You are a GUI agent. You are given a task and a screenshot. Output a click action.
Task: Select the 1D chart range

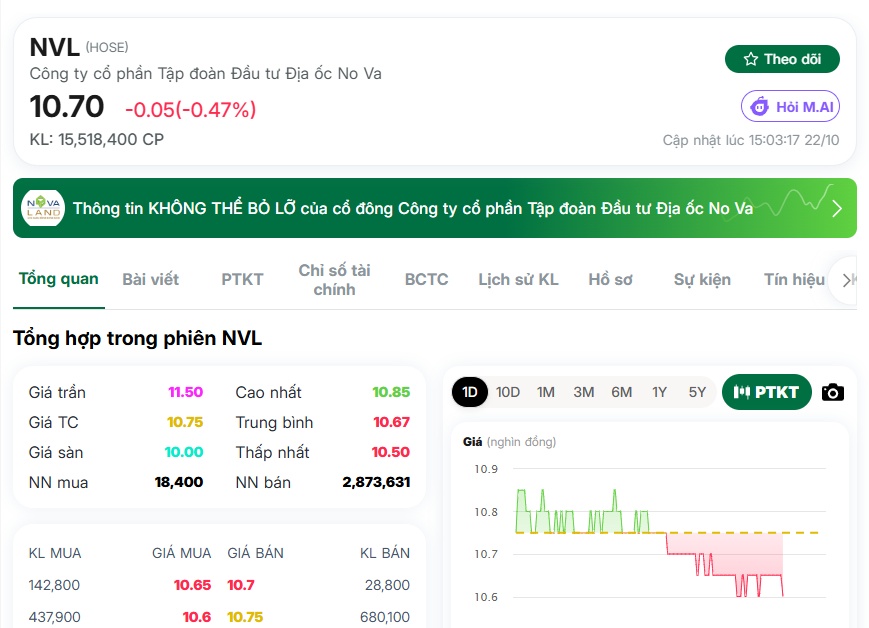coord(470,392)
